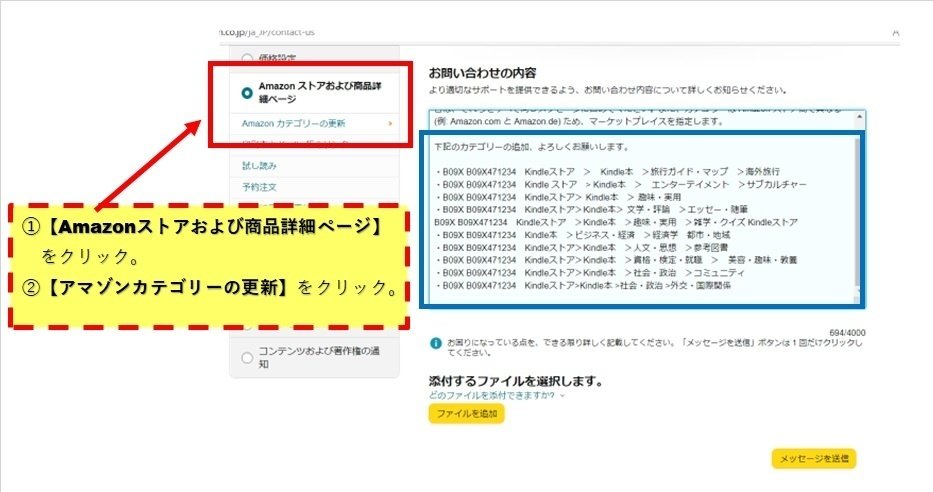Click the メッセージを送信 button
Screen dimensions: 933x492
(814, 459)
